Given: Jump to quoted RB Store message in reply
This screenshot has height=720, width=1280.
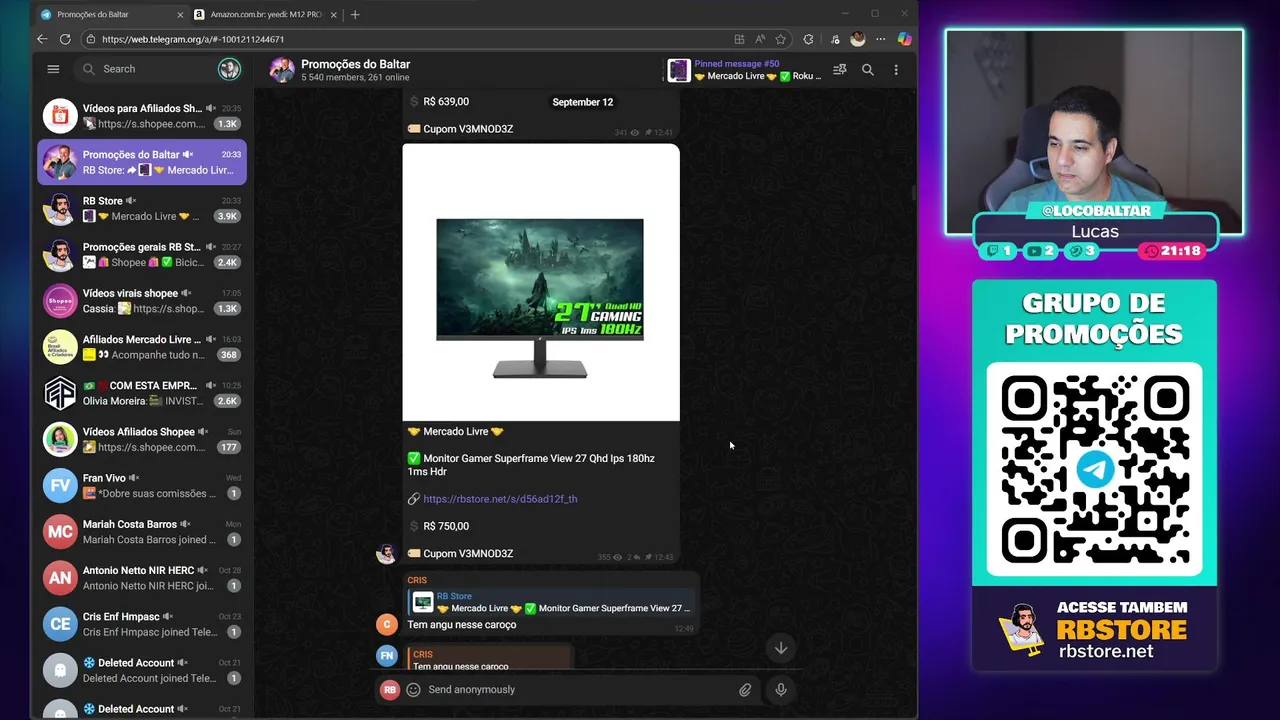Looking at the screenshot, I should coord(549,602).
